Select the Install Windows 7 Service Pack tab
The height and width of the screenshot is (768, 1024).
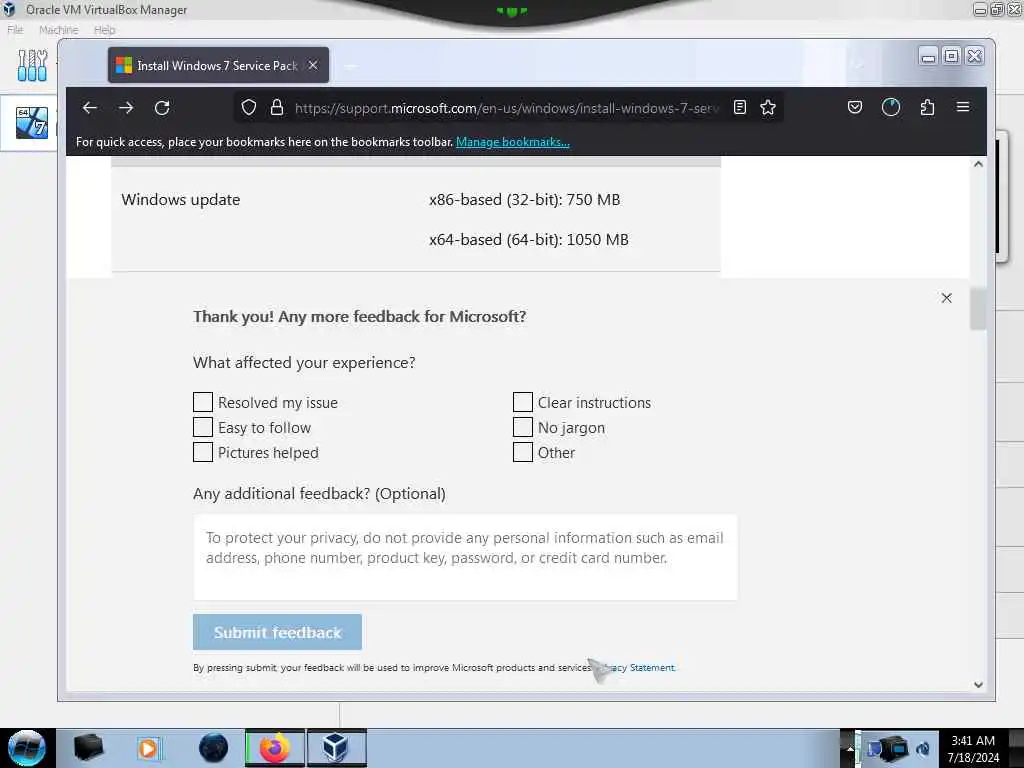tap(218, 65)
